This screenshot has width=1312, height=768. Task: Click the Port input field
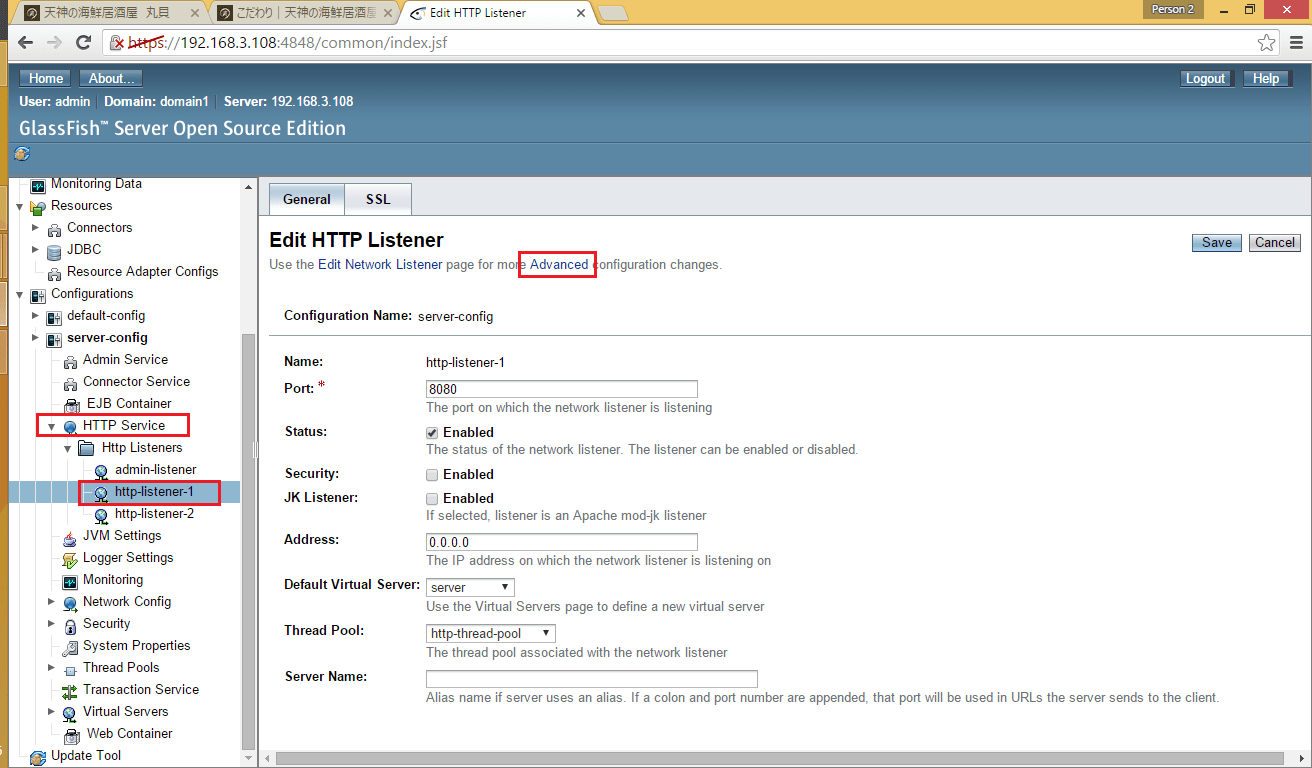tap(562, 389)
